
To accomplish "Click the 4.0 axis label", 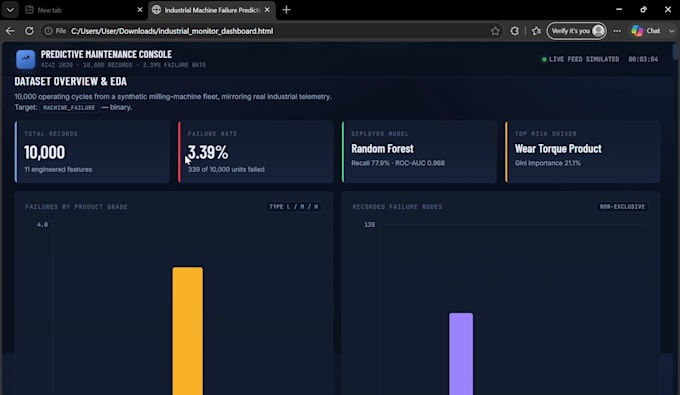I will click(x=42, y=224).
